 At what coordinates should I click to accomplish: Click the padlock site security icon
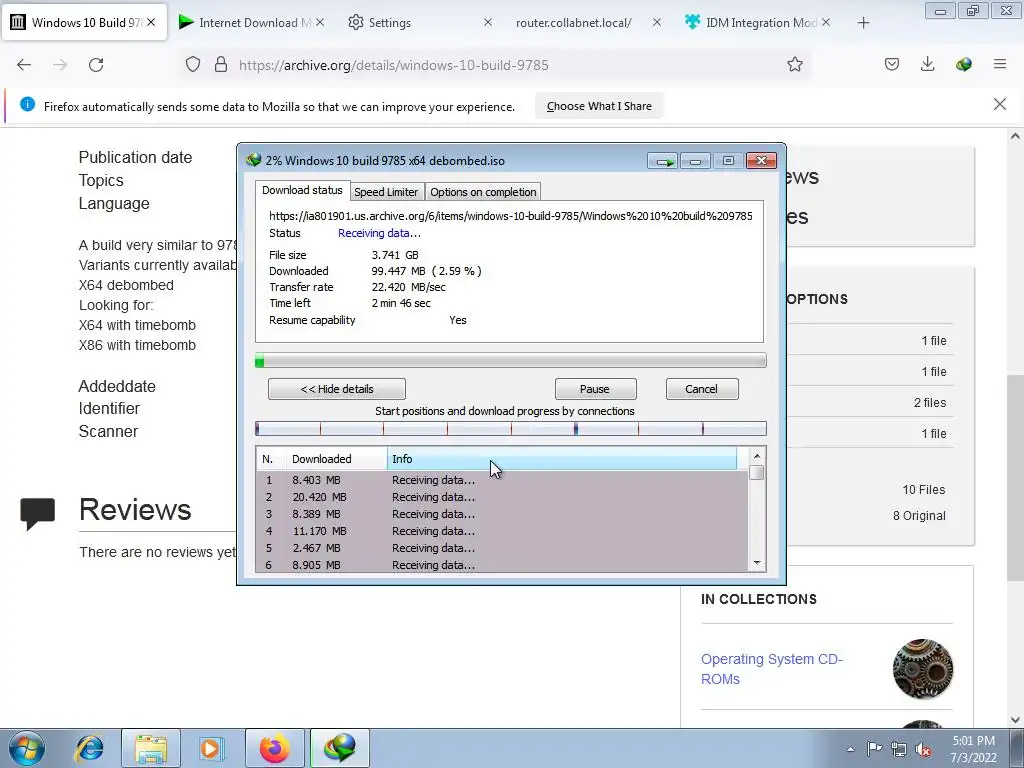click(x=221, y=64)
